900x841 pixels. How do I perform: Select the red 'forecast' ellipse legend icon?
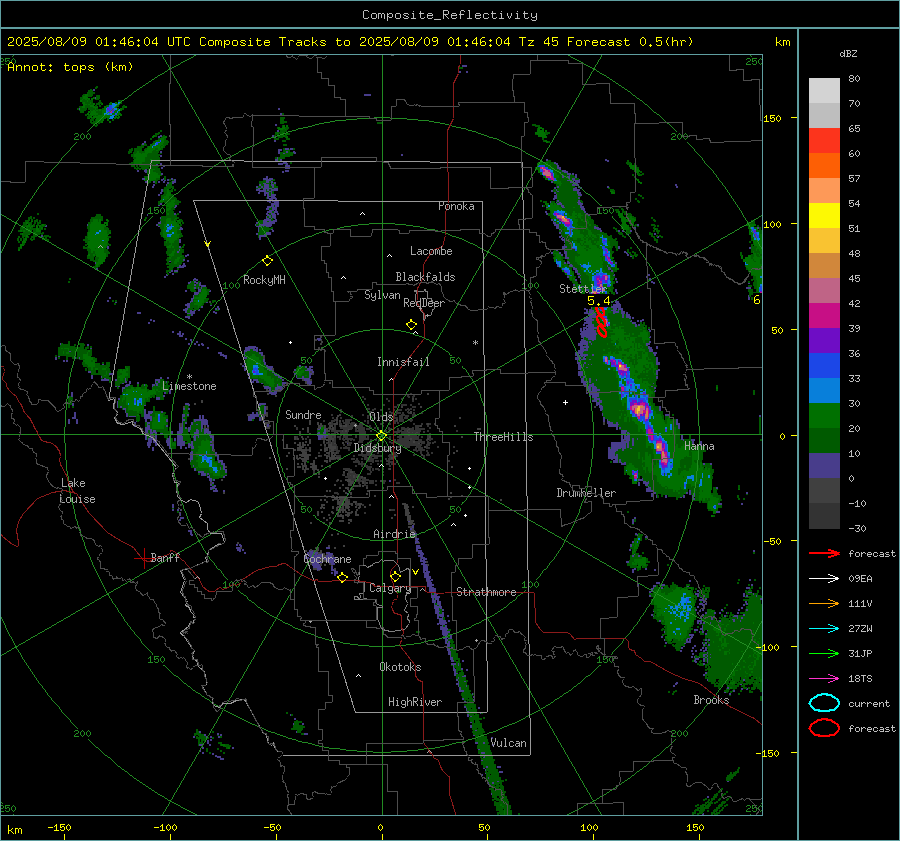click(x=824, y=728)
